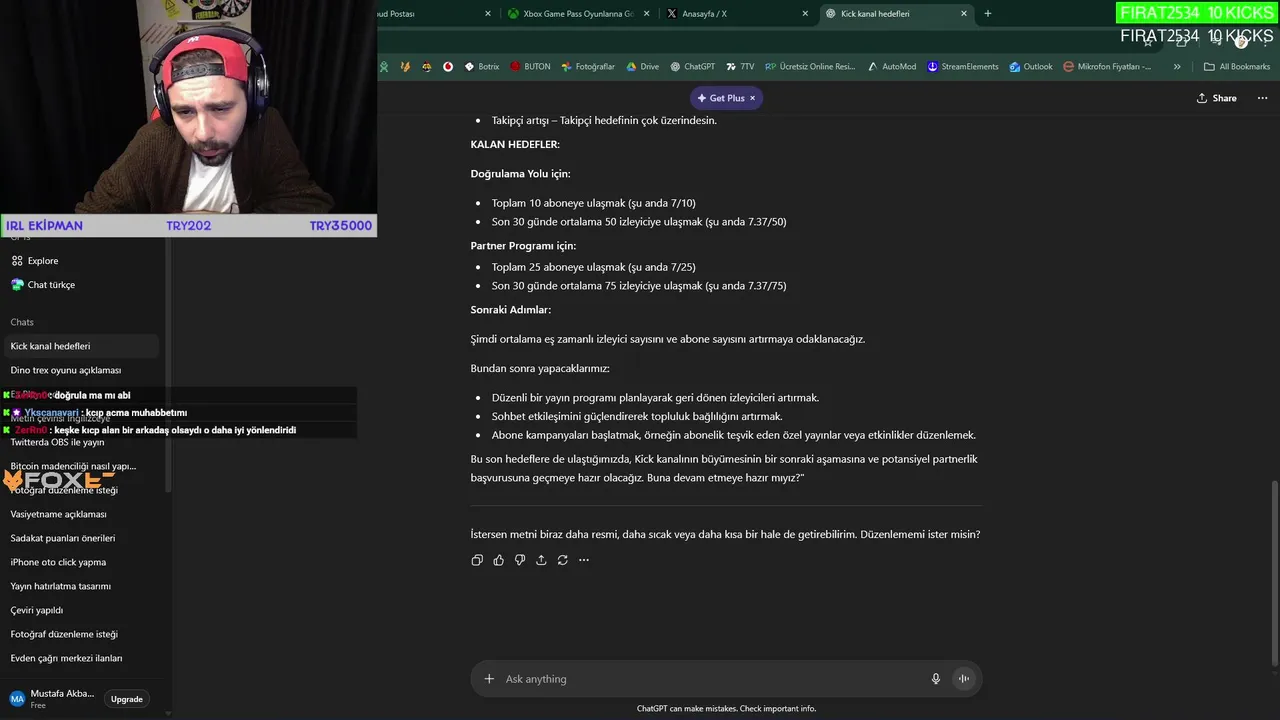Click the microphone dictate icon
This screenshot has width=1280, height=720.
click(936, 679)
